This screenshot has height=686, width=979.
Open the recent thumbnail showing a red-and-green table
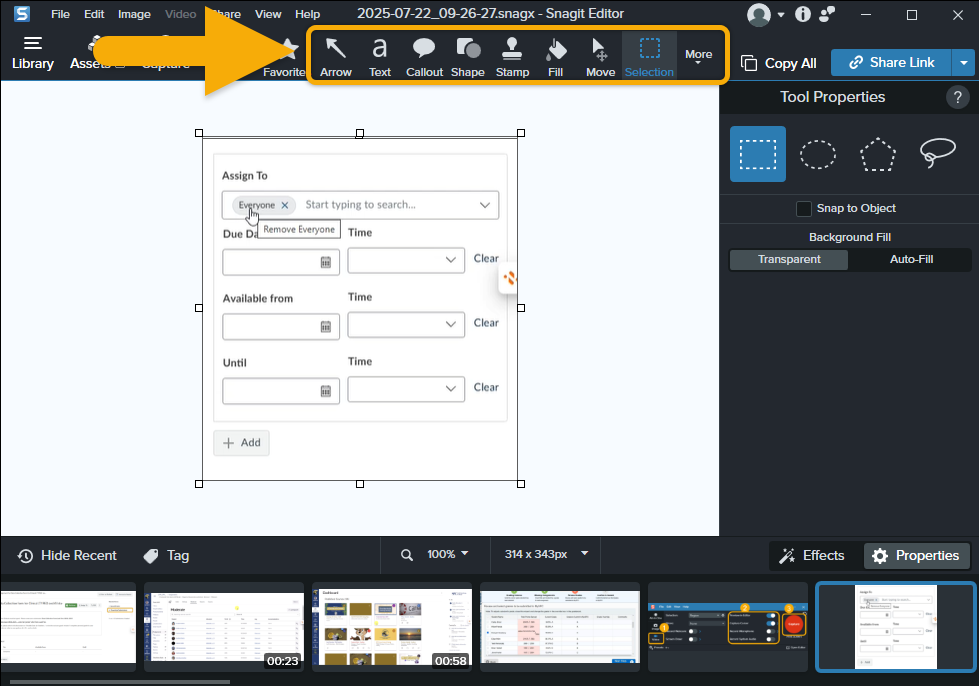click(560, 627)
